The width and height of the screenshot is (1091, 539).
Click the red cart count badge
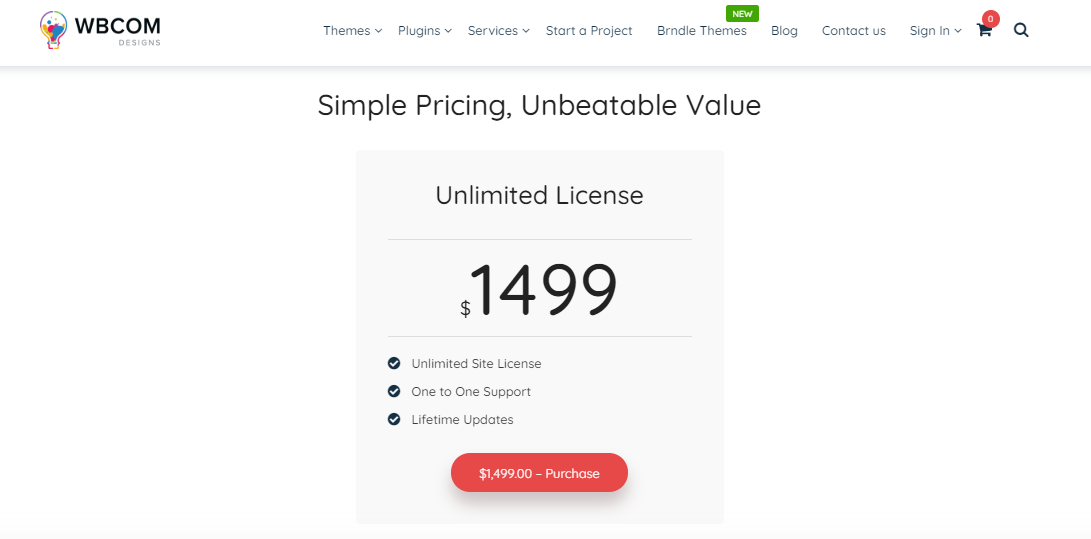click(x=990, y=19)
